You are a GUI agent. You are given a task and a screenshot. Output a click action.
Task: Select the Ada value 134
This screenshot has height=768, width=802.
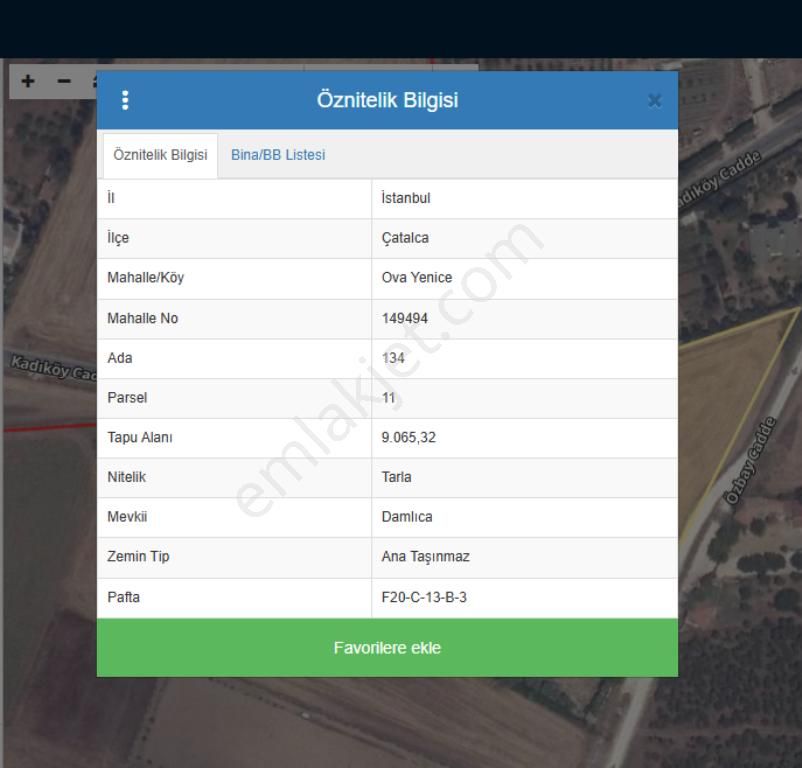click(x=393, y=358)
